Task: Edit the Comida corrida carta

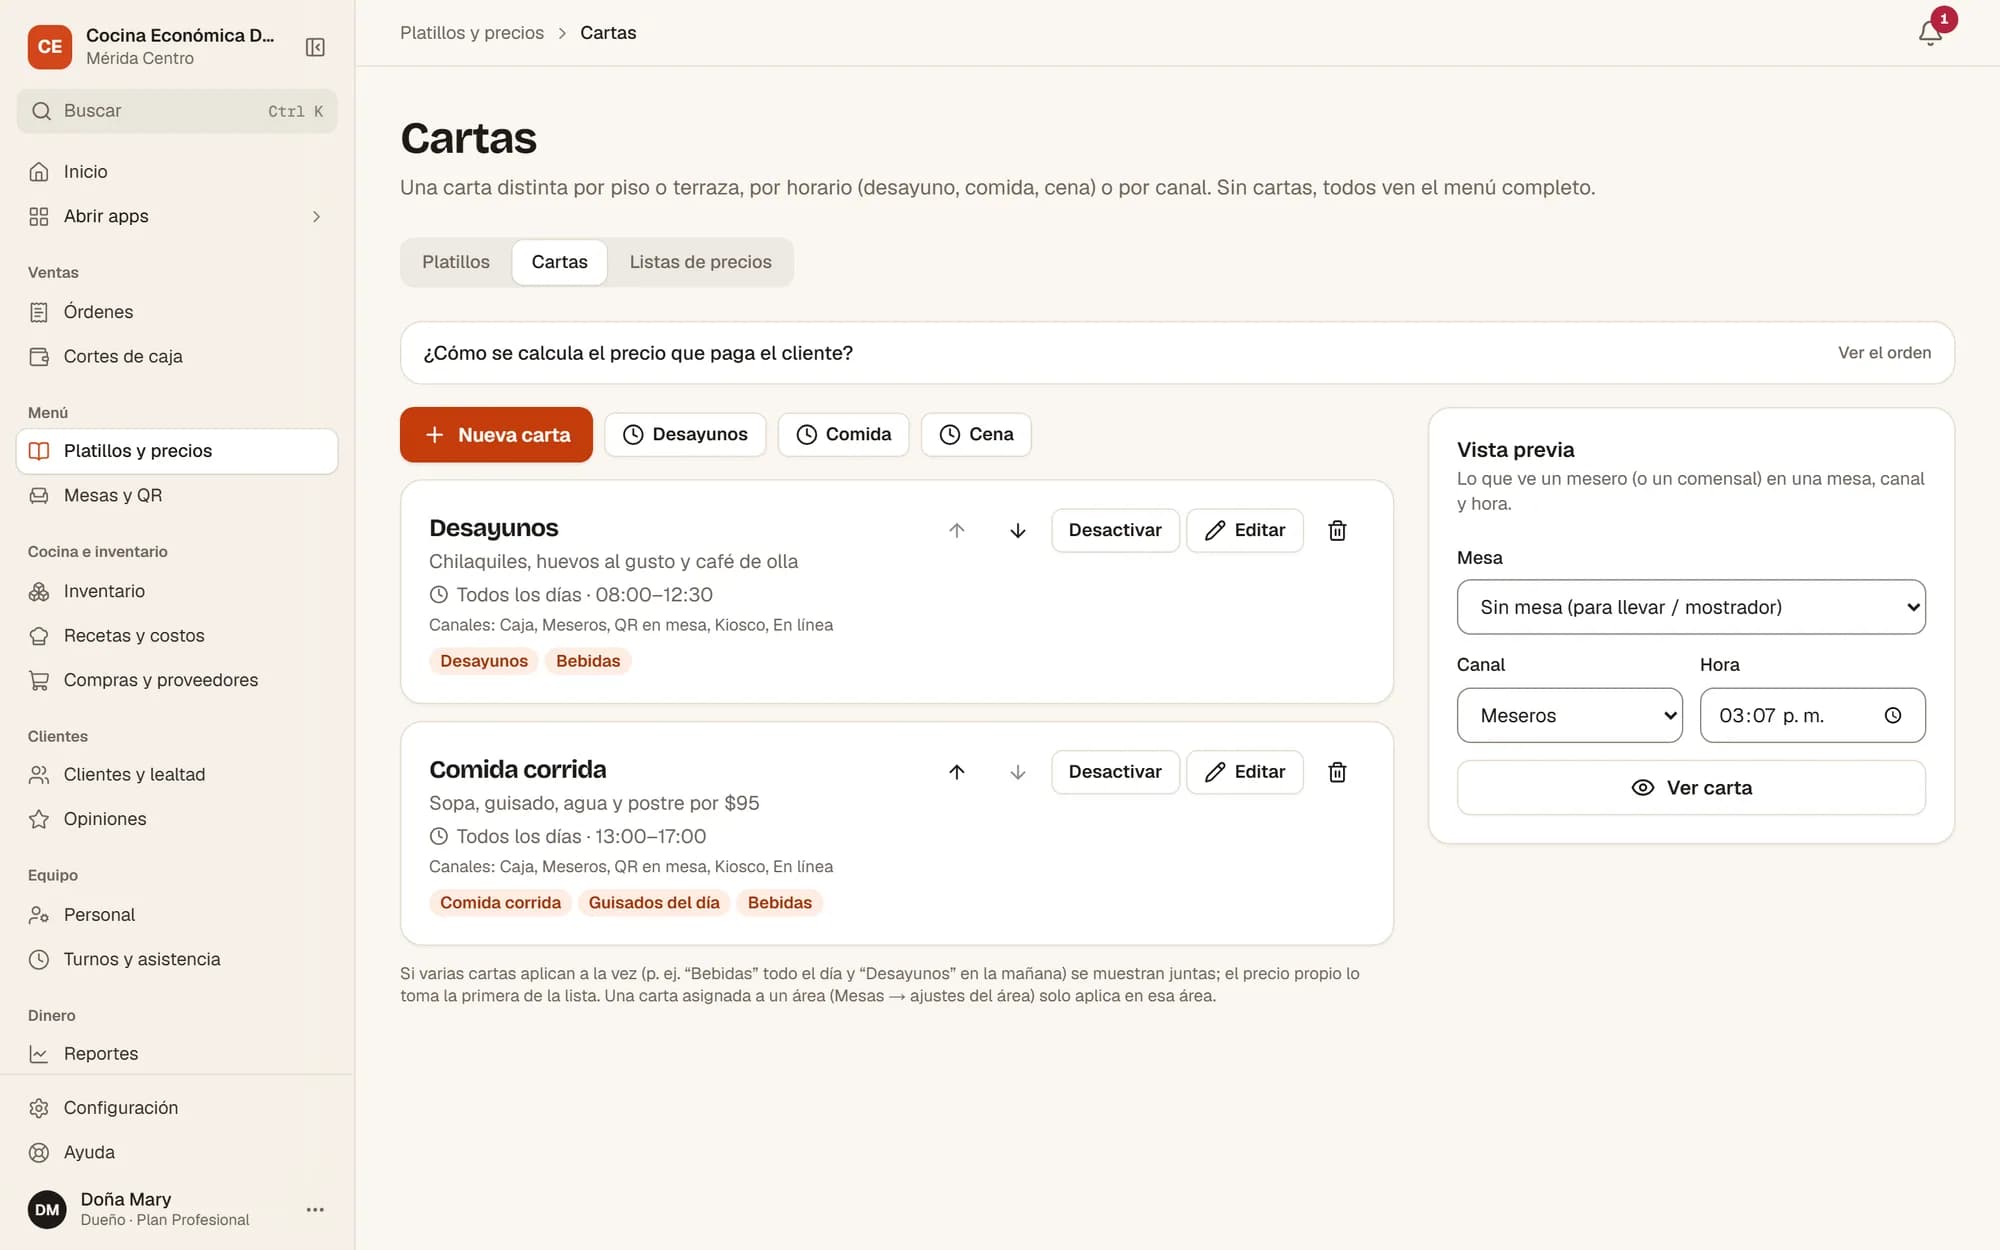Action: 1245,772
